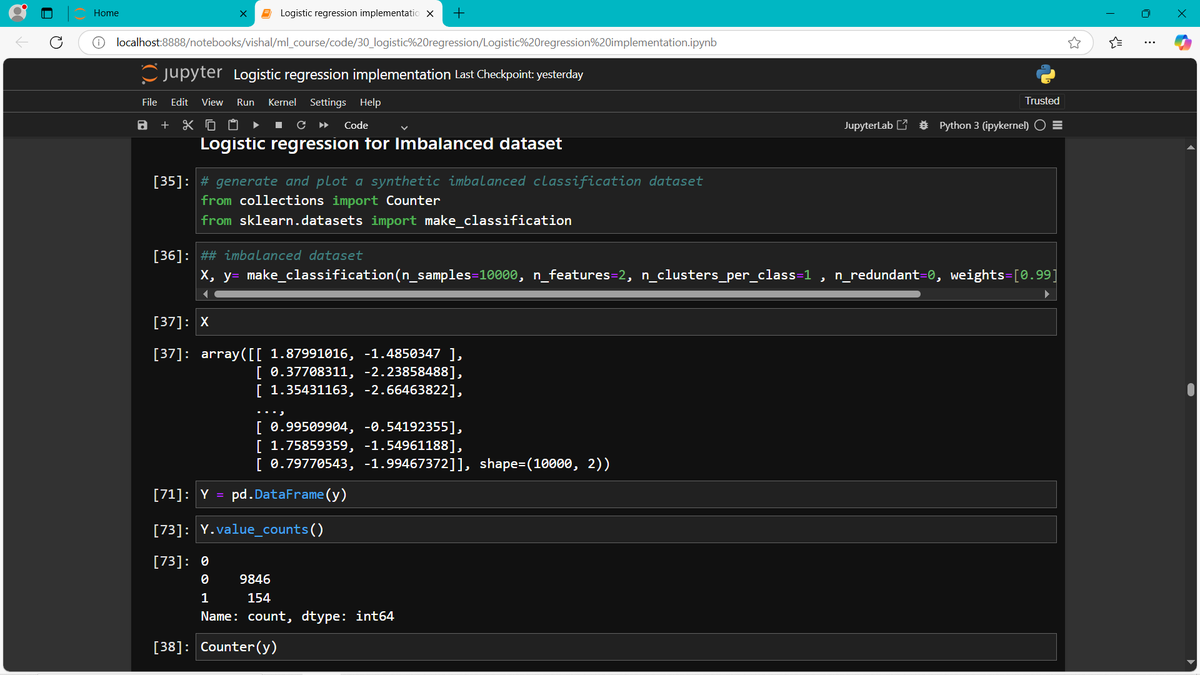Select cell 73 with Y.value_counts()

click(x=626, y=529)
